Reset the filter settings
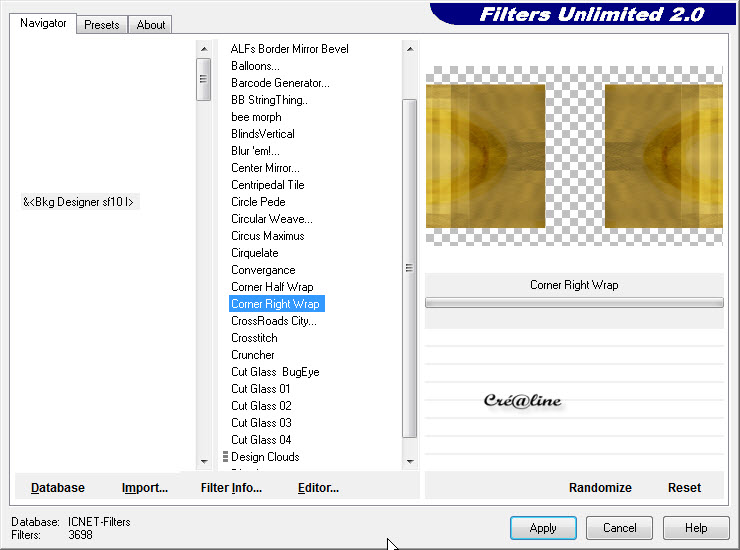740x550 pixels. (684, 488)
